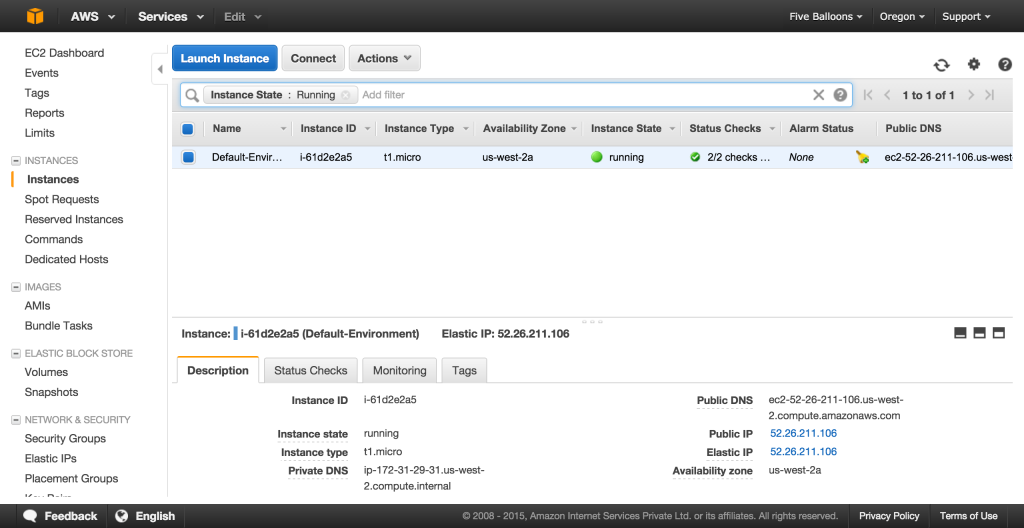Sort by Availability Zone column header
This screenshot has width=1024, height=528.
coord(524,129)
